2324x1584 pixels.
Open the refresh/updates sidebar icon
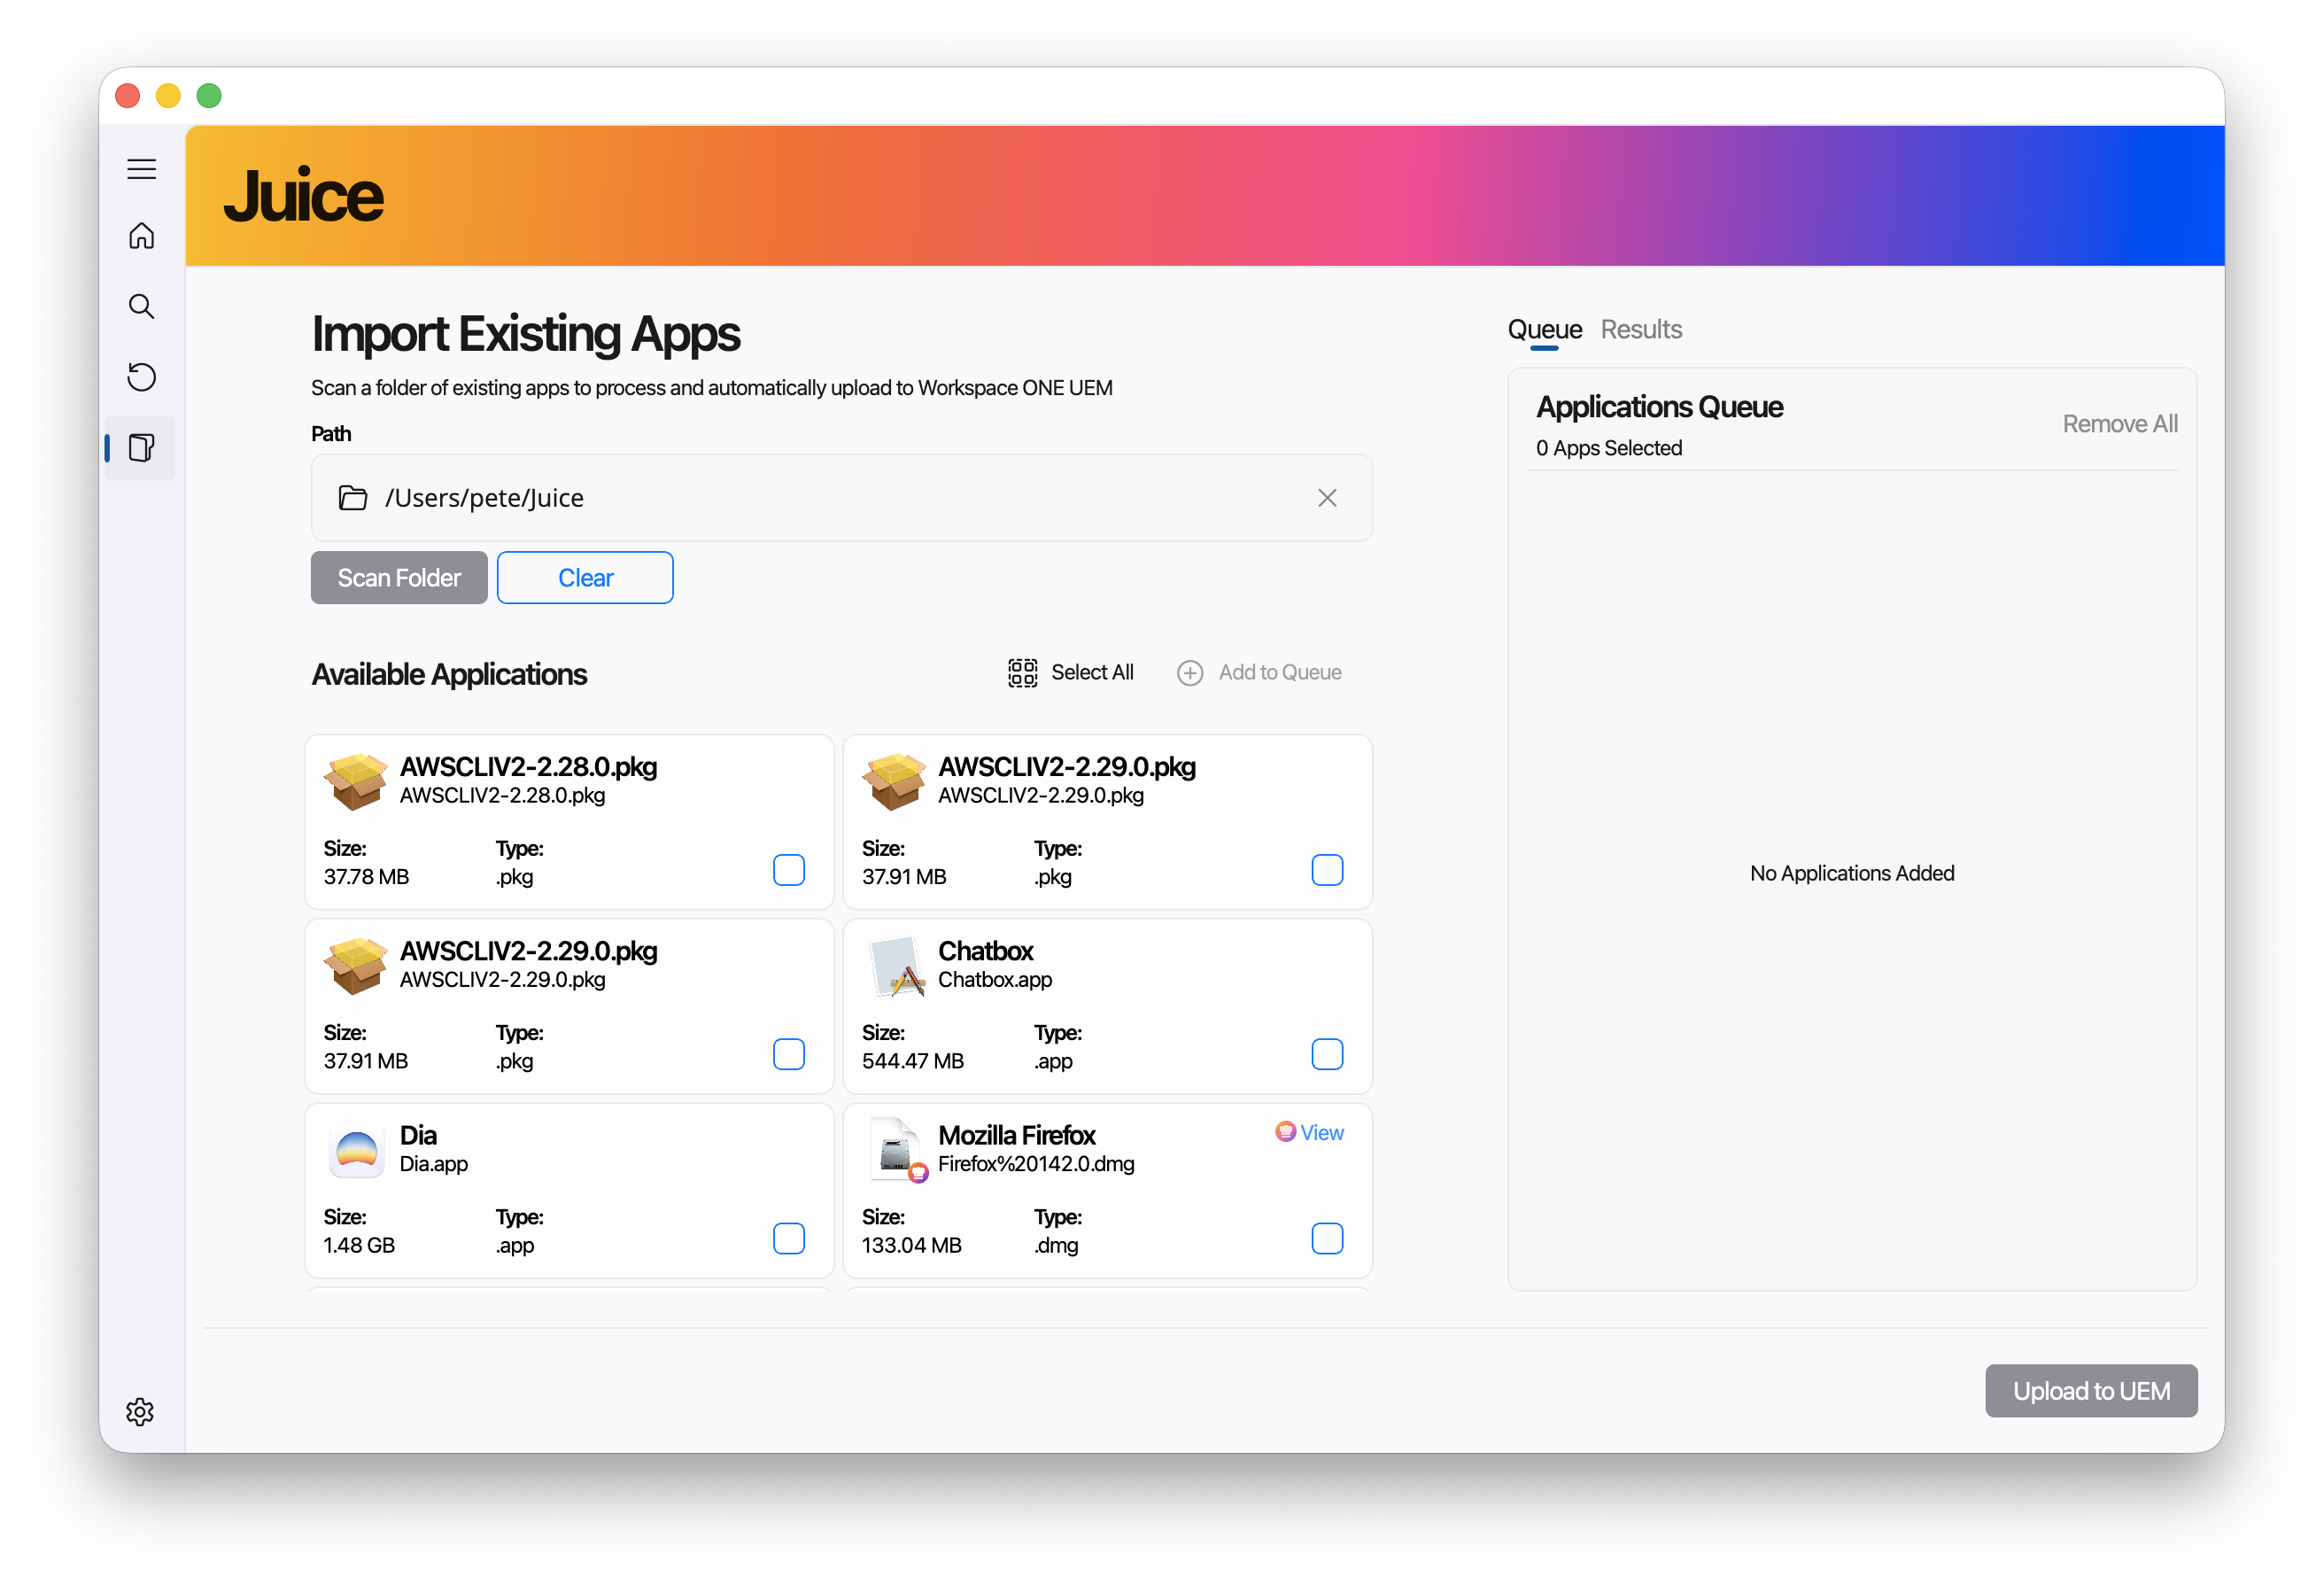pyautogui.click(x=141, y=377)
